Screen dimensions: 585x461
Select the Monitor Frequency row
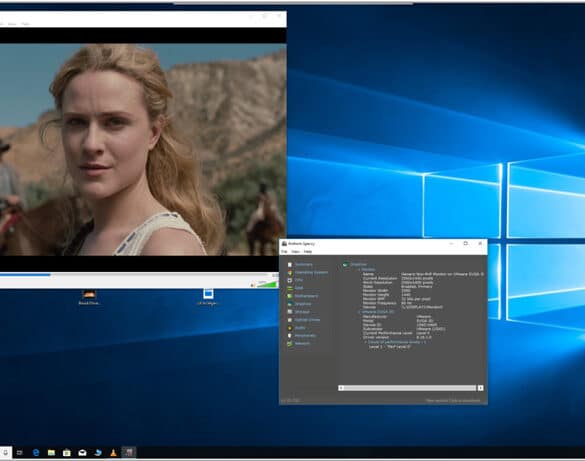coord(387,303)
